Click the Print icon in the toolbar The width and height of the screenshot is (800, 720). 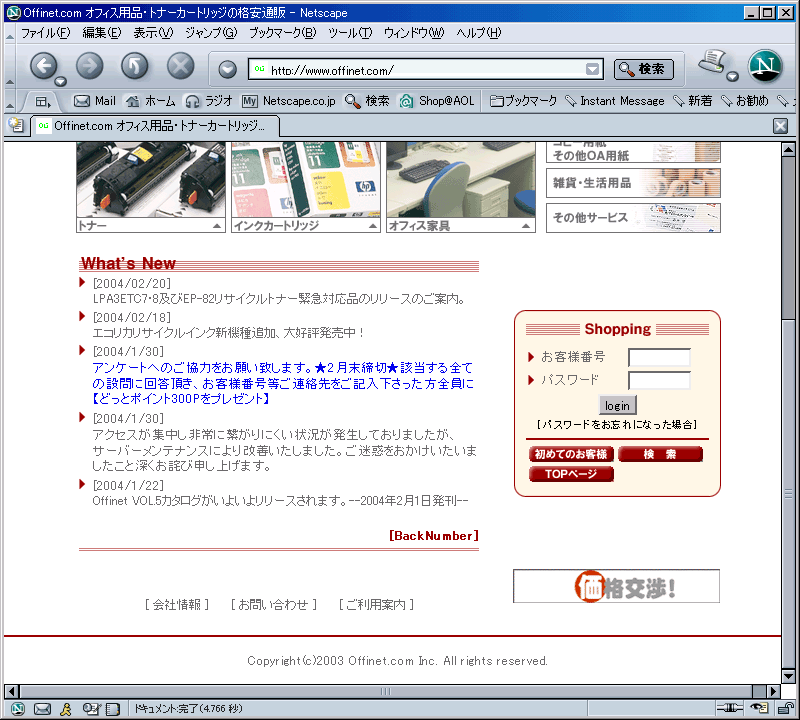point(712,62)
